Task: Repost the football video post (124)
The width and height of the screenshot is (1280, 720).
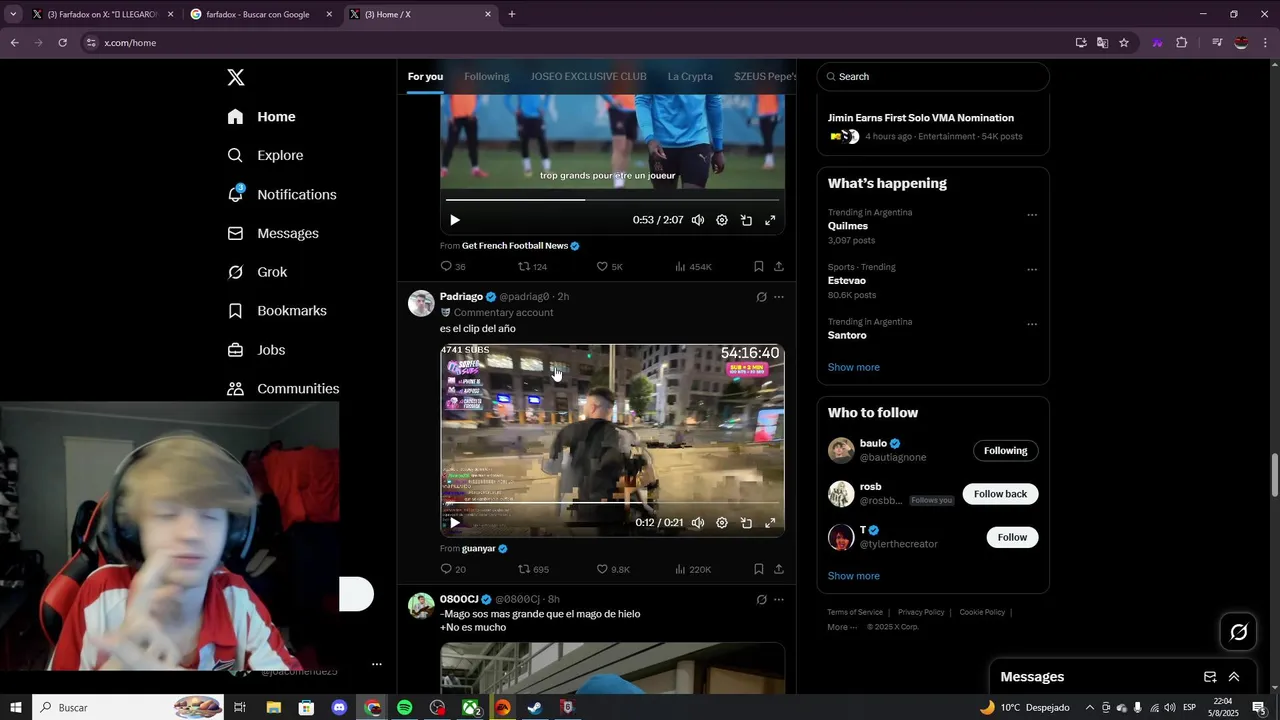Action: click(x=532, y=267)
